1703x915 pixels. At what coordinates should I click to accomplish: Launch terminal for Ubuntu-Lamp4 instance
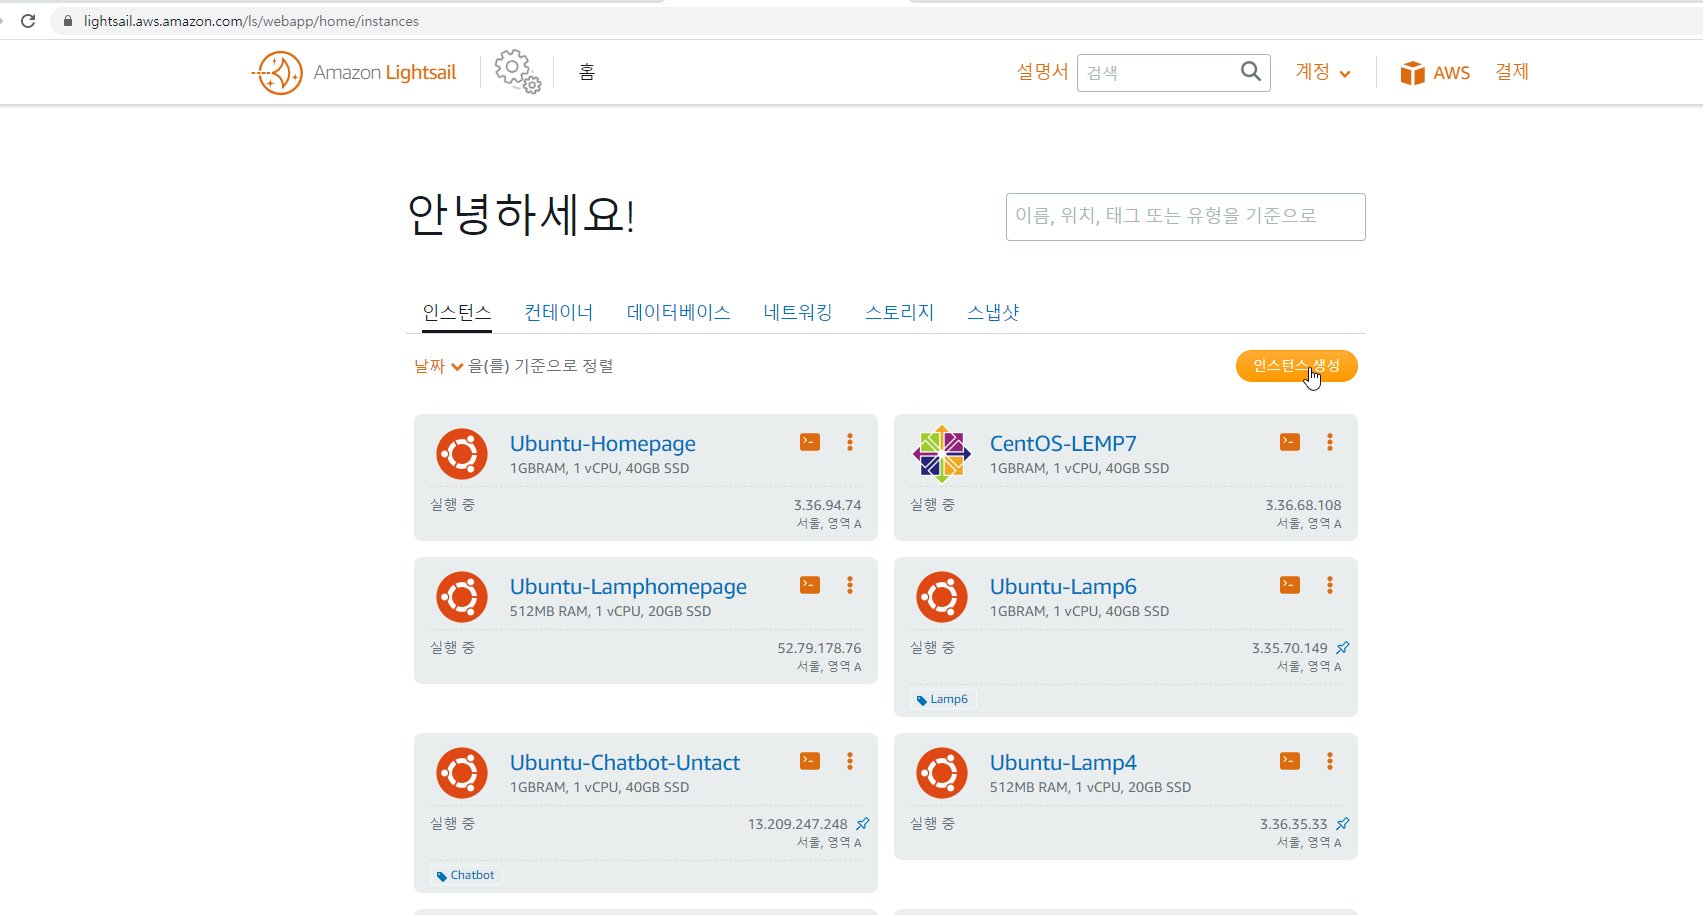(1290, 761)
